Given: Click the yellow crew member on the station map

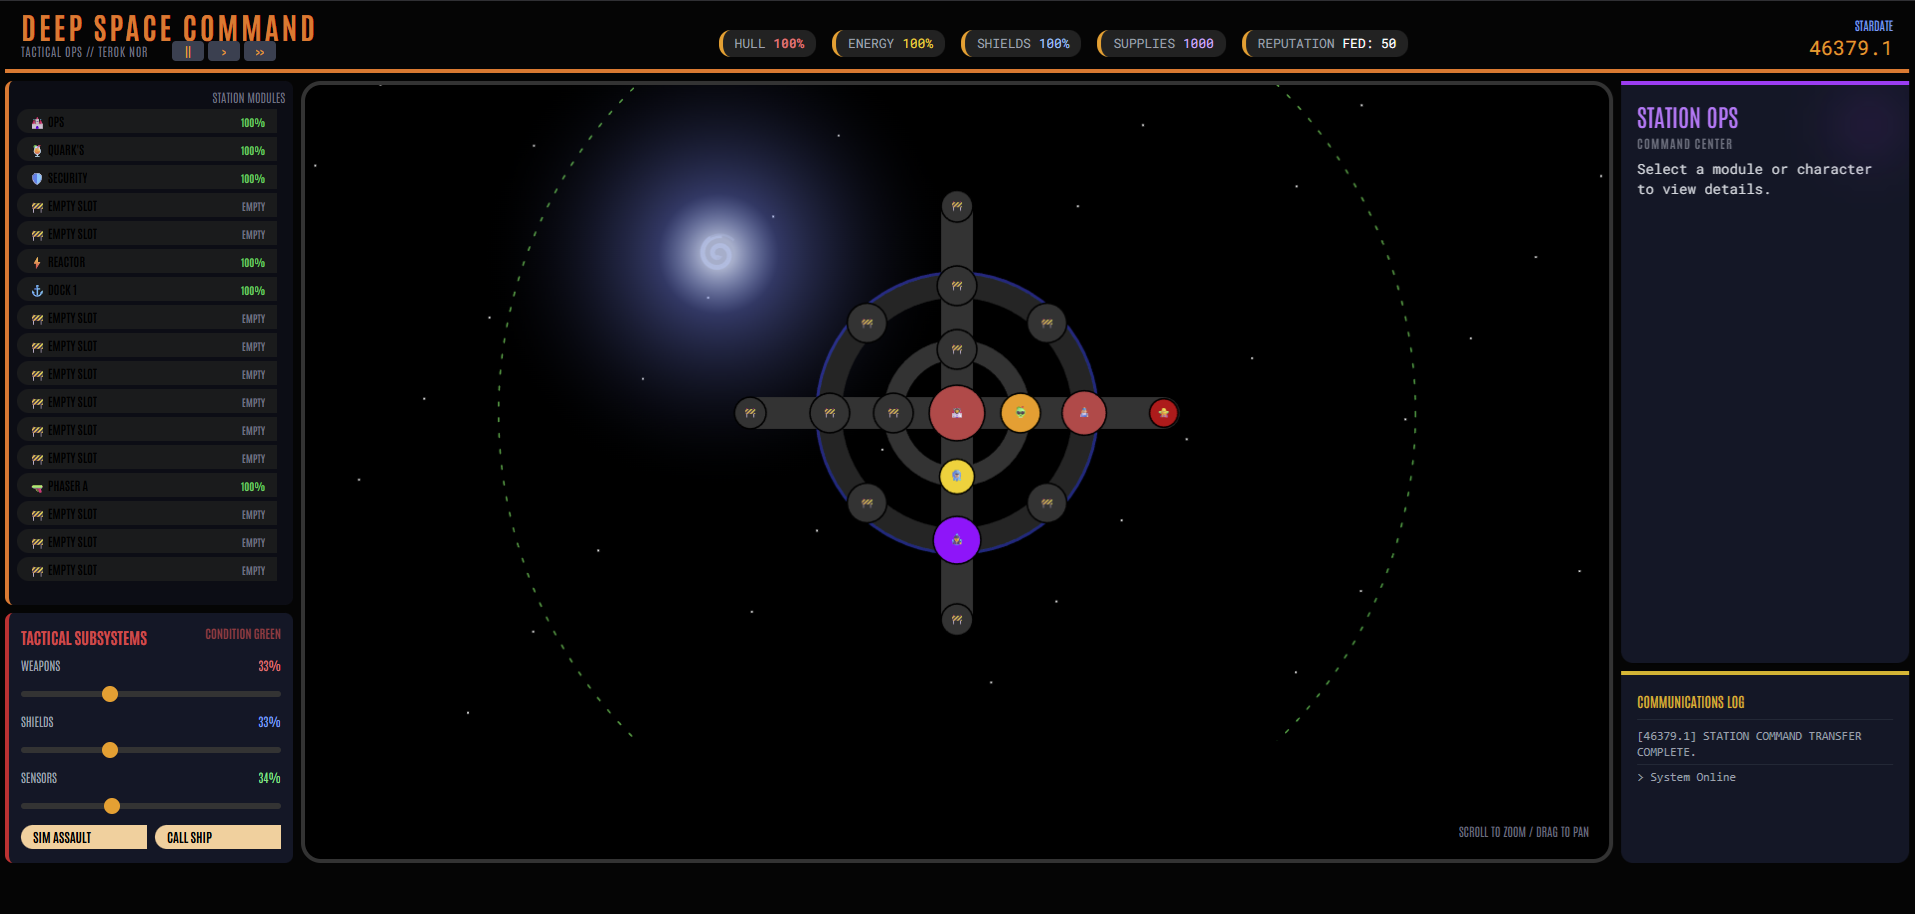Looking at the screenshot, I should [956, 477].
